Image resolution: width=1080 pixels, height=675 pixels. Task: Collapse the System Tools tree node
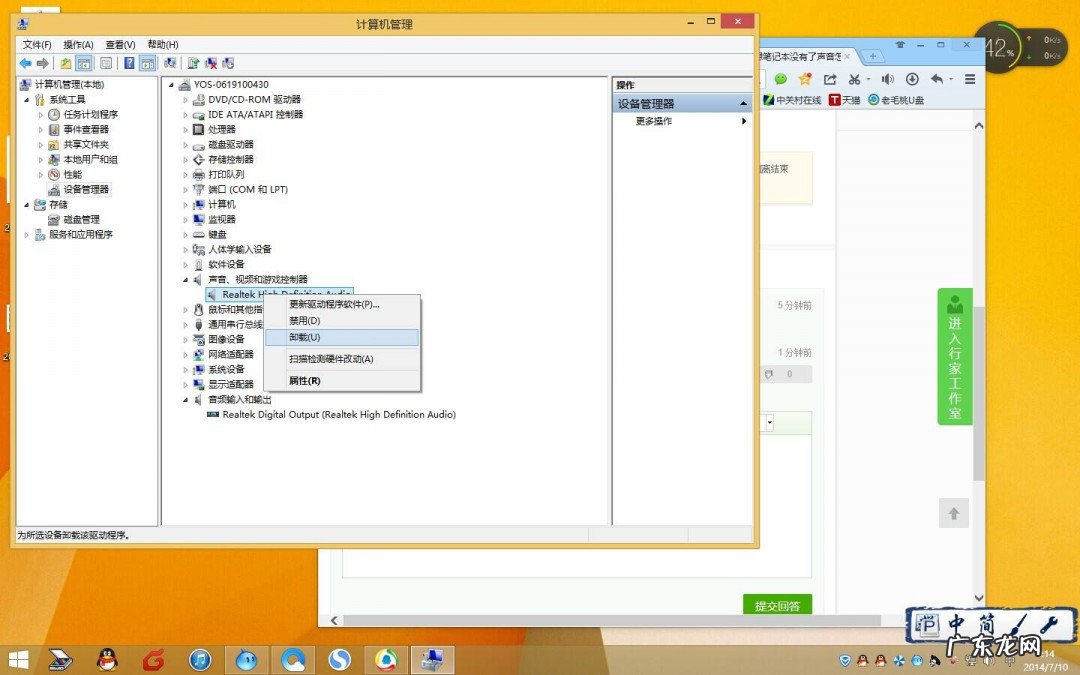tap(27, 100)
